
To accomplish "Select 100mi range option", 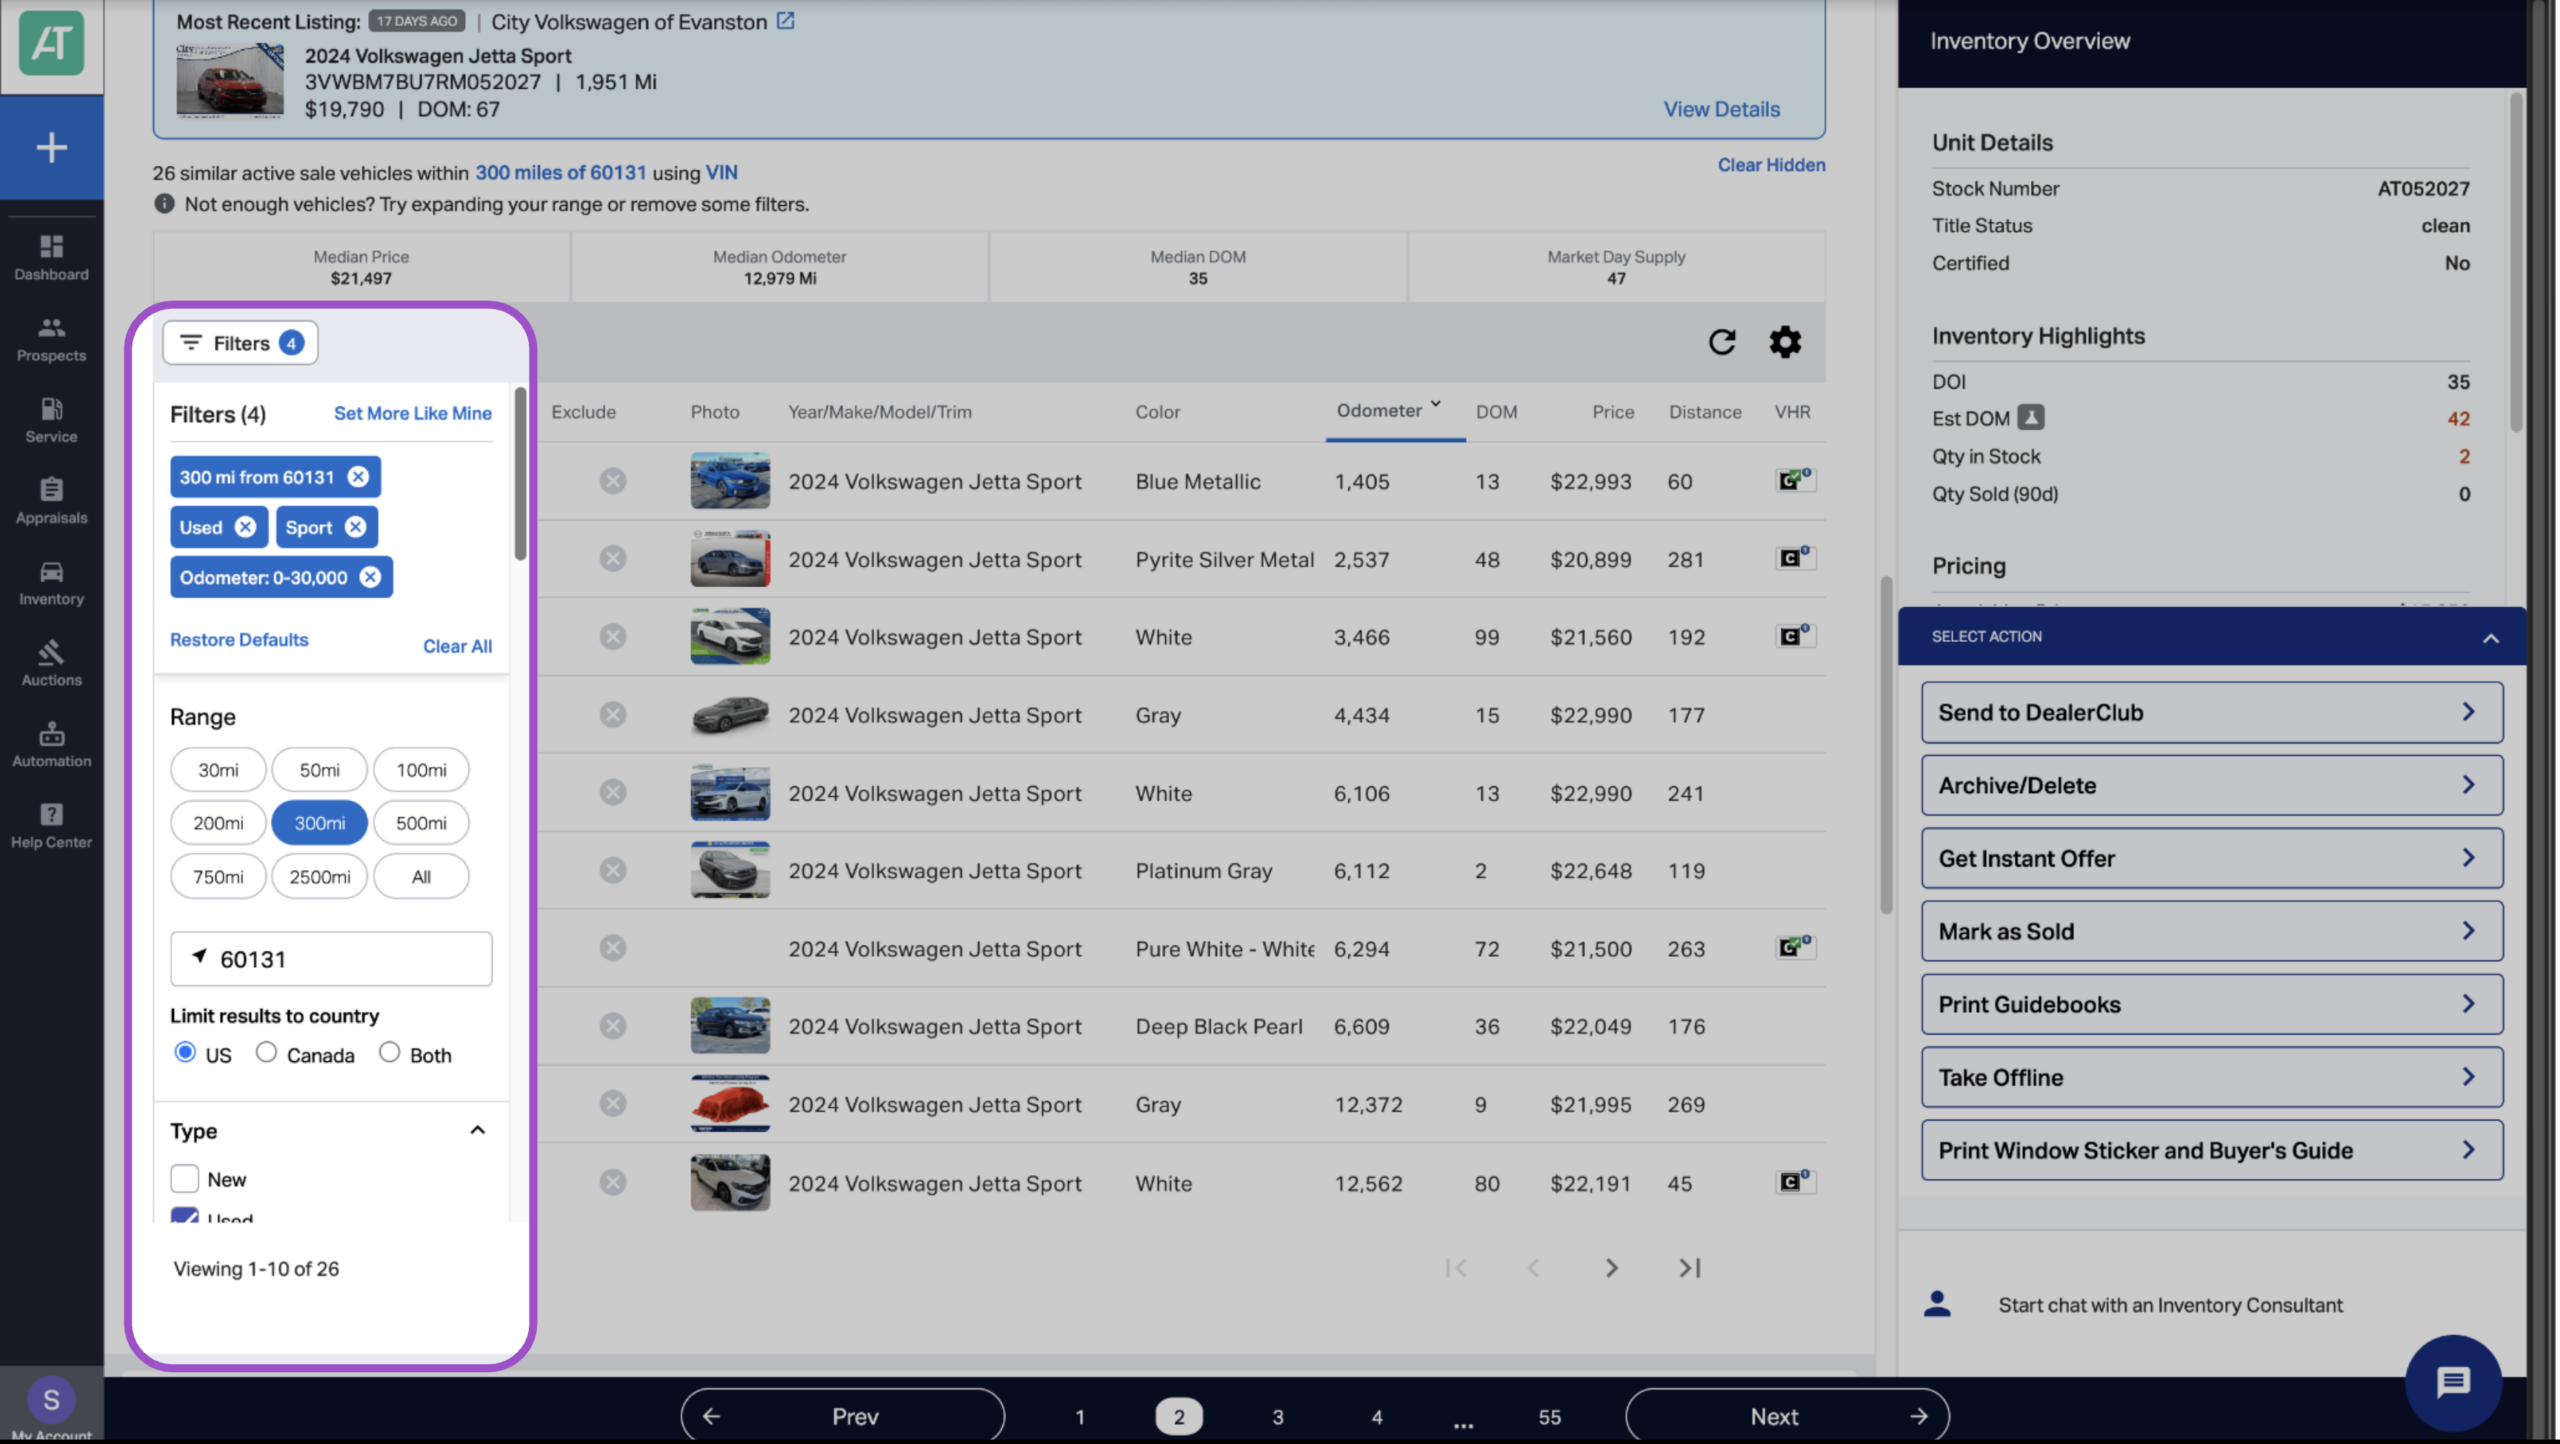I will pyautogui.click(x=421, y=770).
